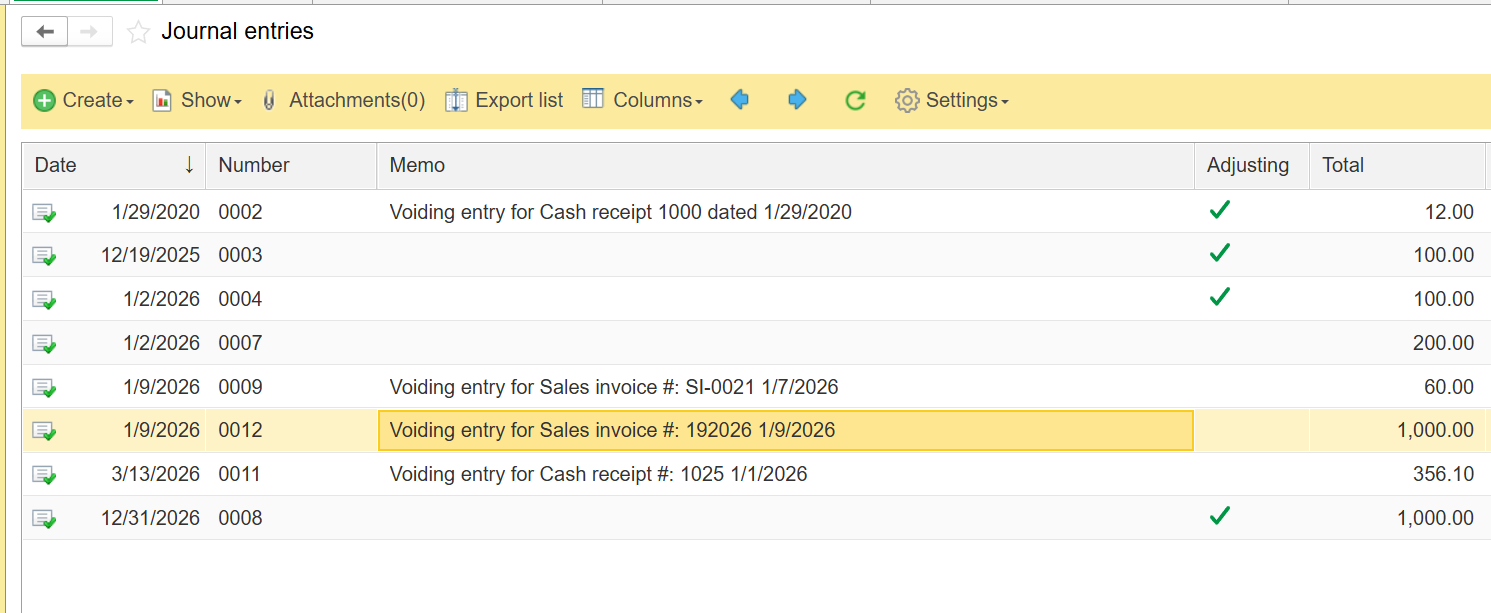Click the blue right arrow toolbar icon
This screenshot has width=1491, height=613.
coord(797,100)
